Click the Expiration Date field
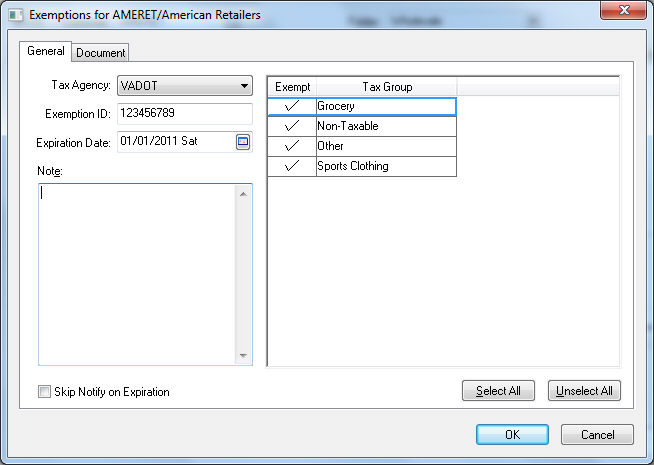654x465 pixels. click(174, 142)
